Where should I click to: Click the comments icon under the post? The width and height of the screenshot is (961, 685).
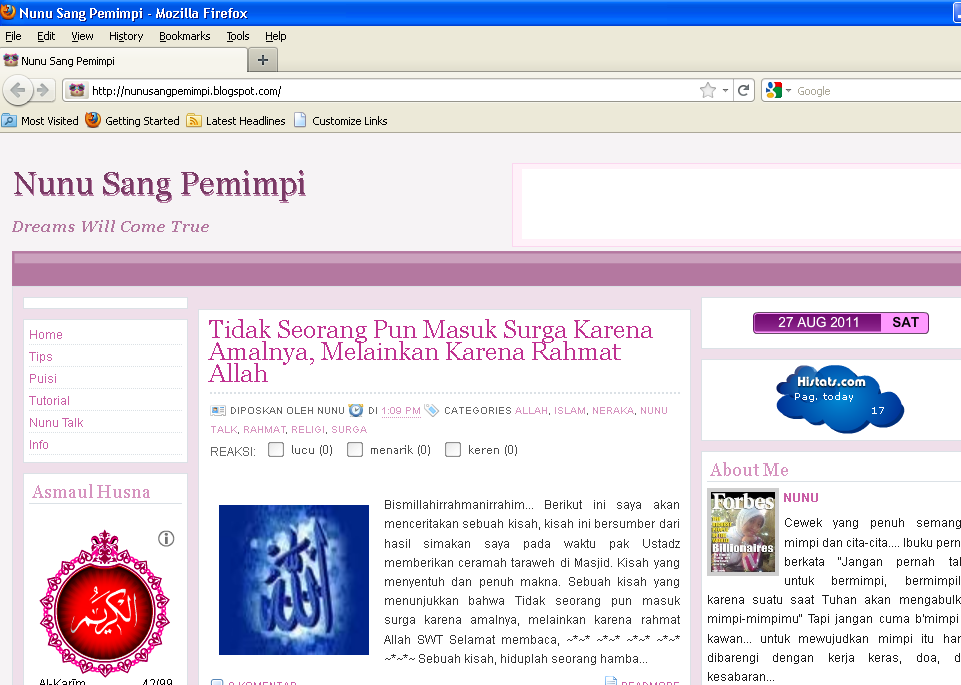tap(217, 682)
